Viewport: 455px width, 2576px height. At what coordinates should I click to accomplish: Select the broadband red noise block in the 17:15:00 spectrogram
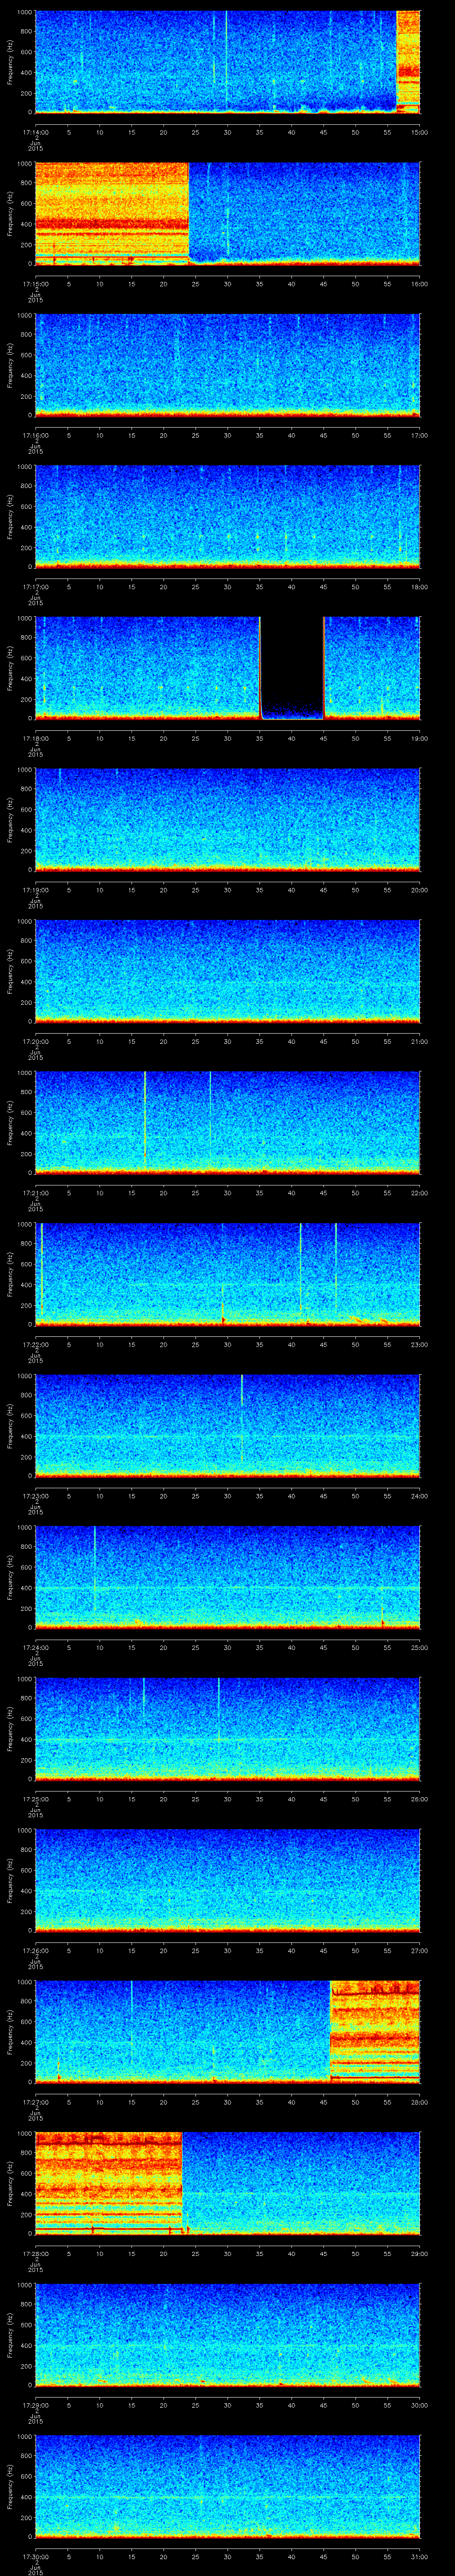click(112, 213)
